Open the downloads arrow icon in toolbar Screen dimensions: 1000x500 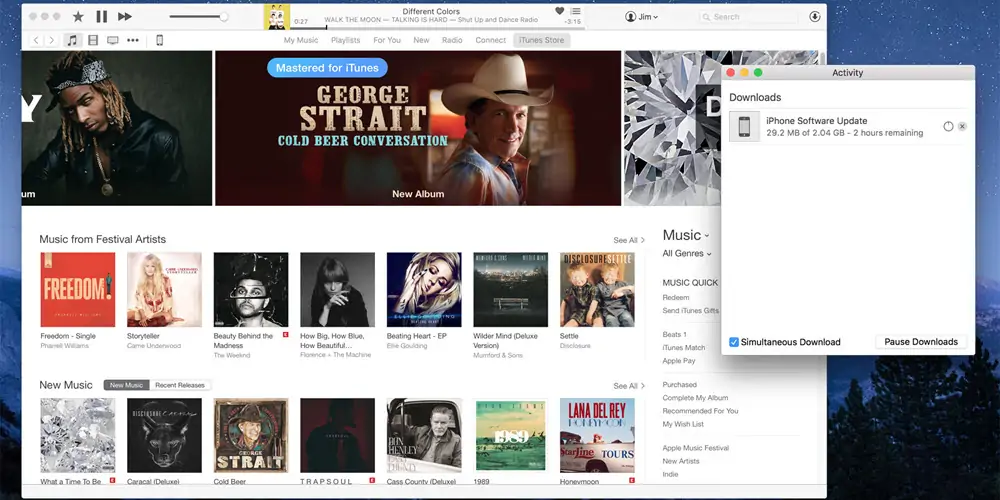pos(814,17)
